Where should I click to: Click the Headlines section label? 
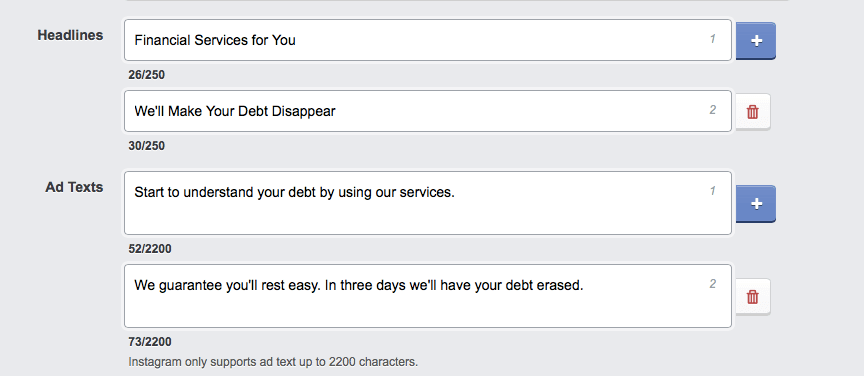(70, 35)
